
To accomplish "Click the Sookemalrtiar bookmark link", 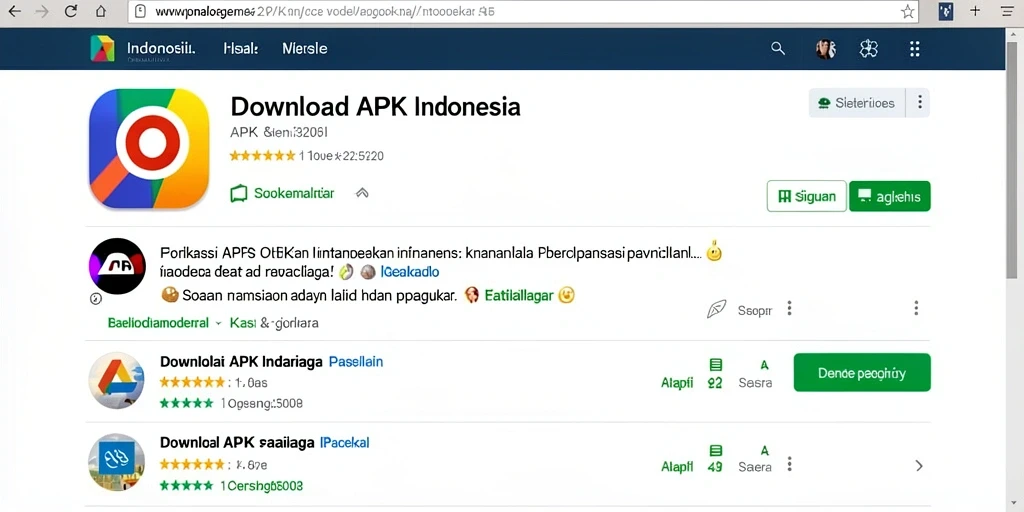I will point(282,193).
